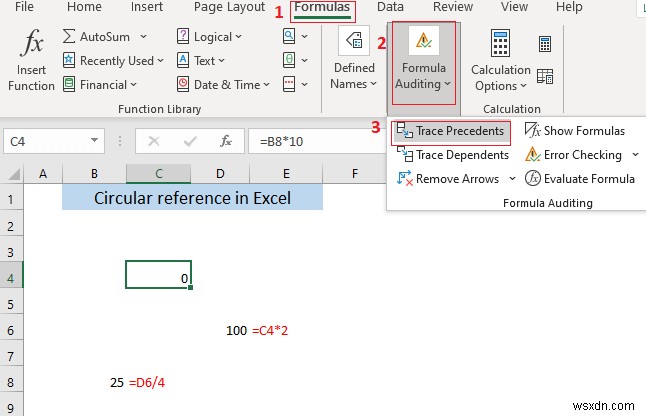Click the Financial functions icon

(x=69, y=84)
